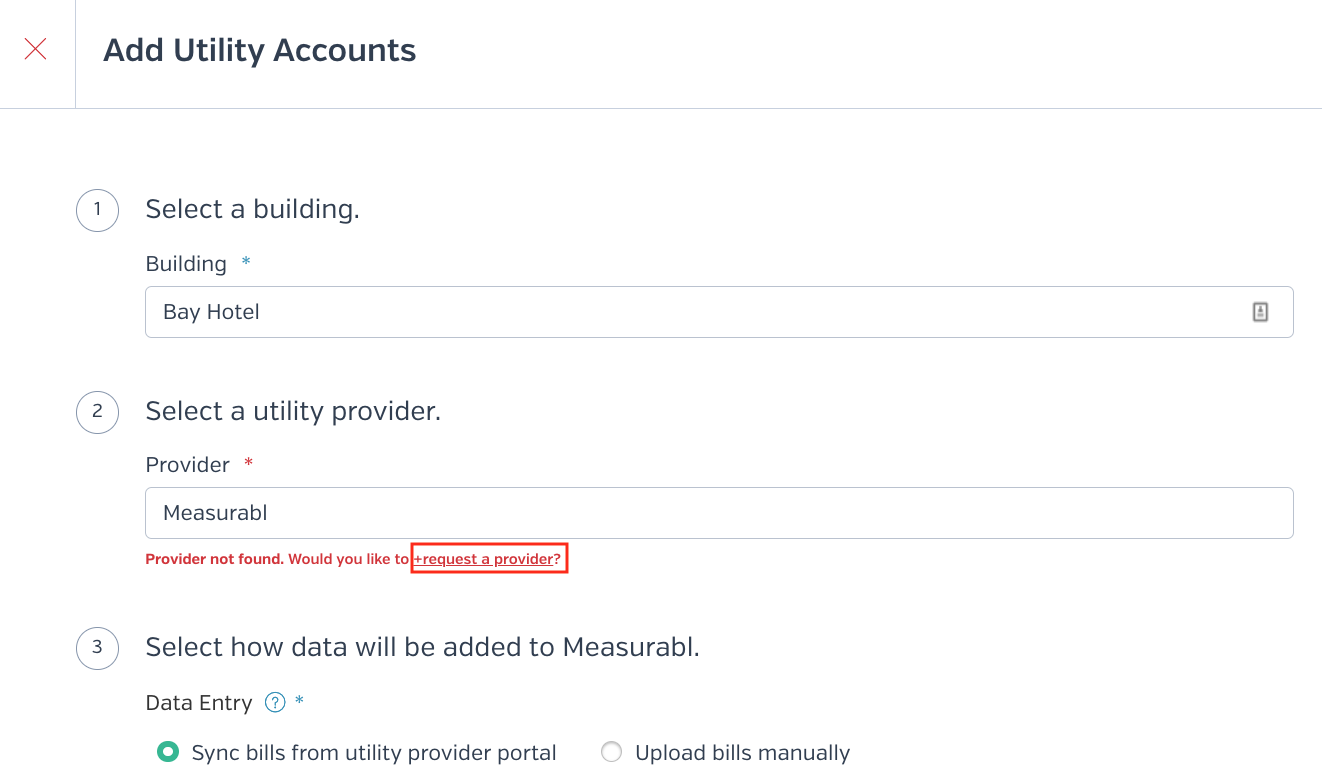Click the Select a utility provider heading
The height and width of the screenshot is (780, 1322).
pos(293,411)
